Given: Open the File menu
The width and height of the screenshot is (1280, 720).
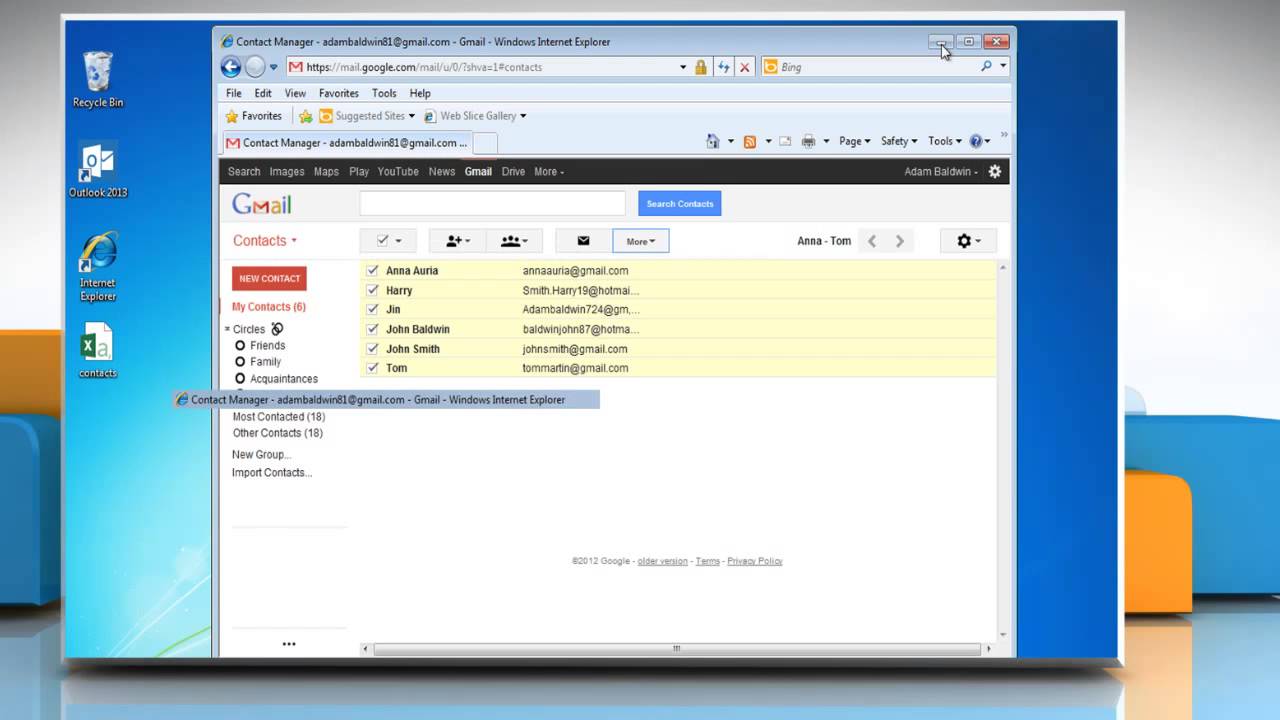Looking at the screenshot, I should pyautogui.click(x=233, y=93).
